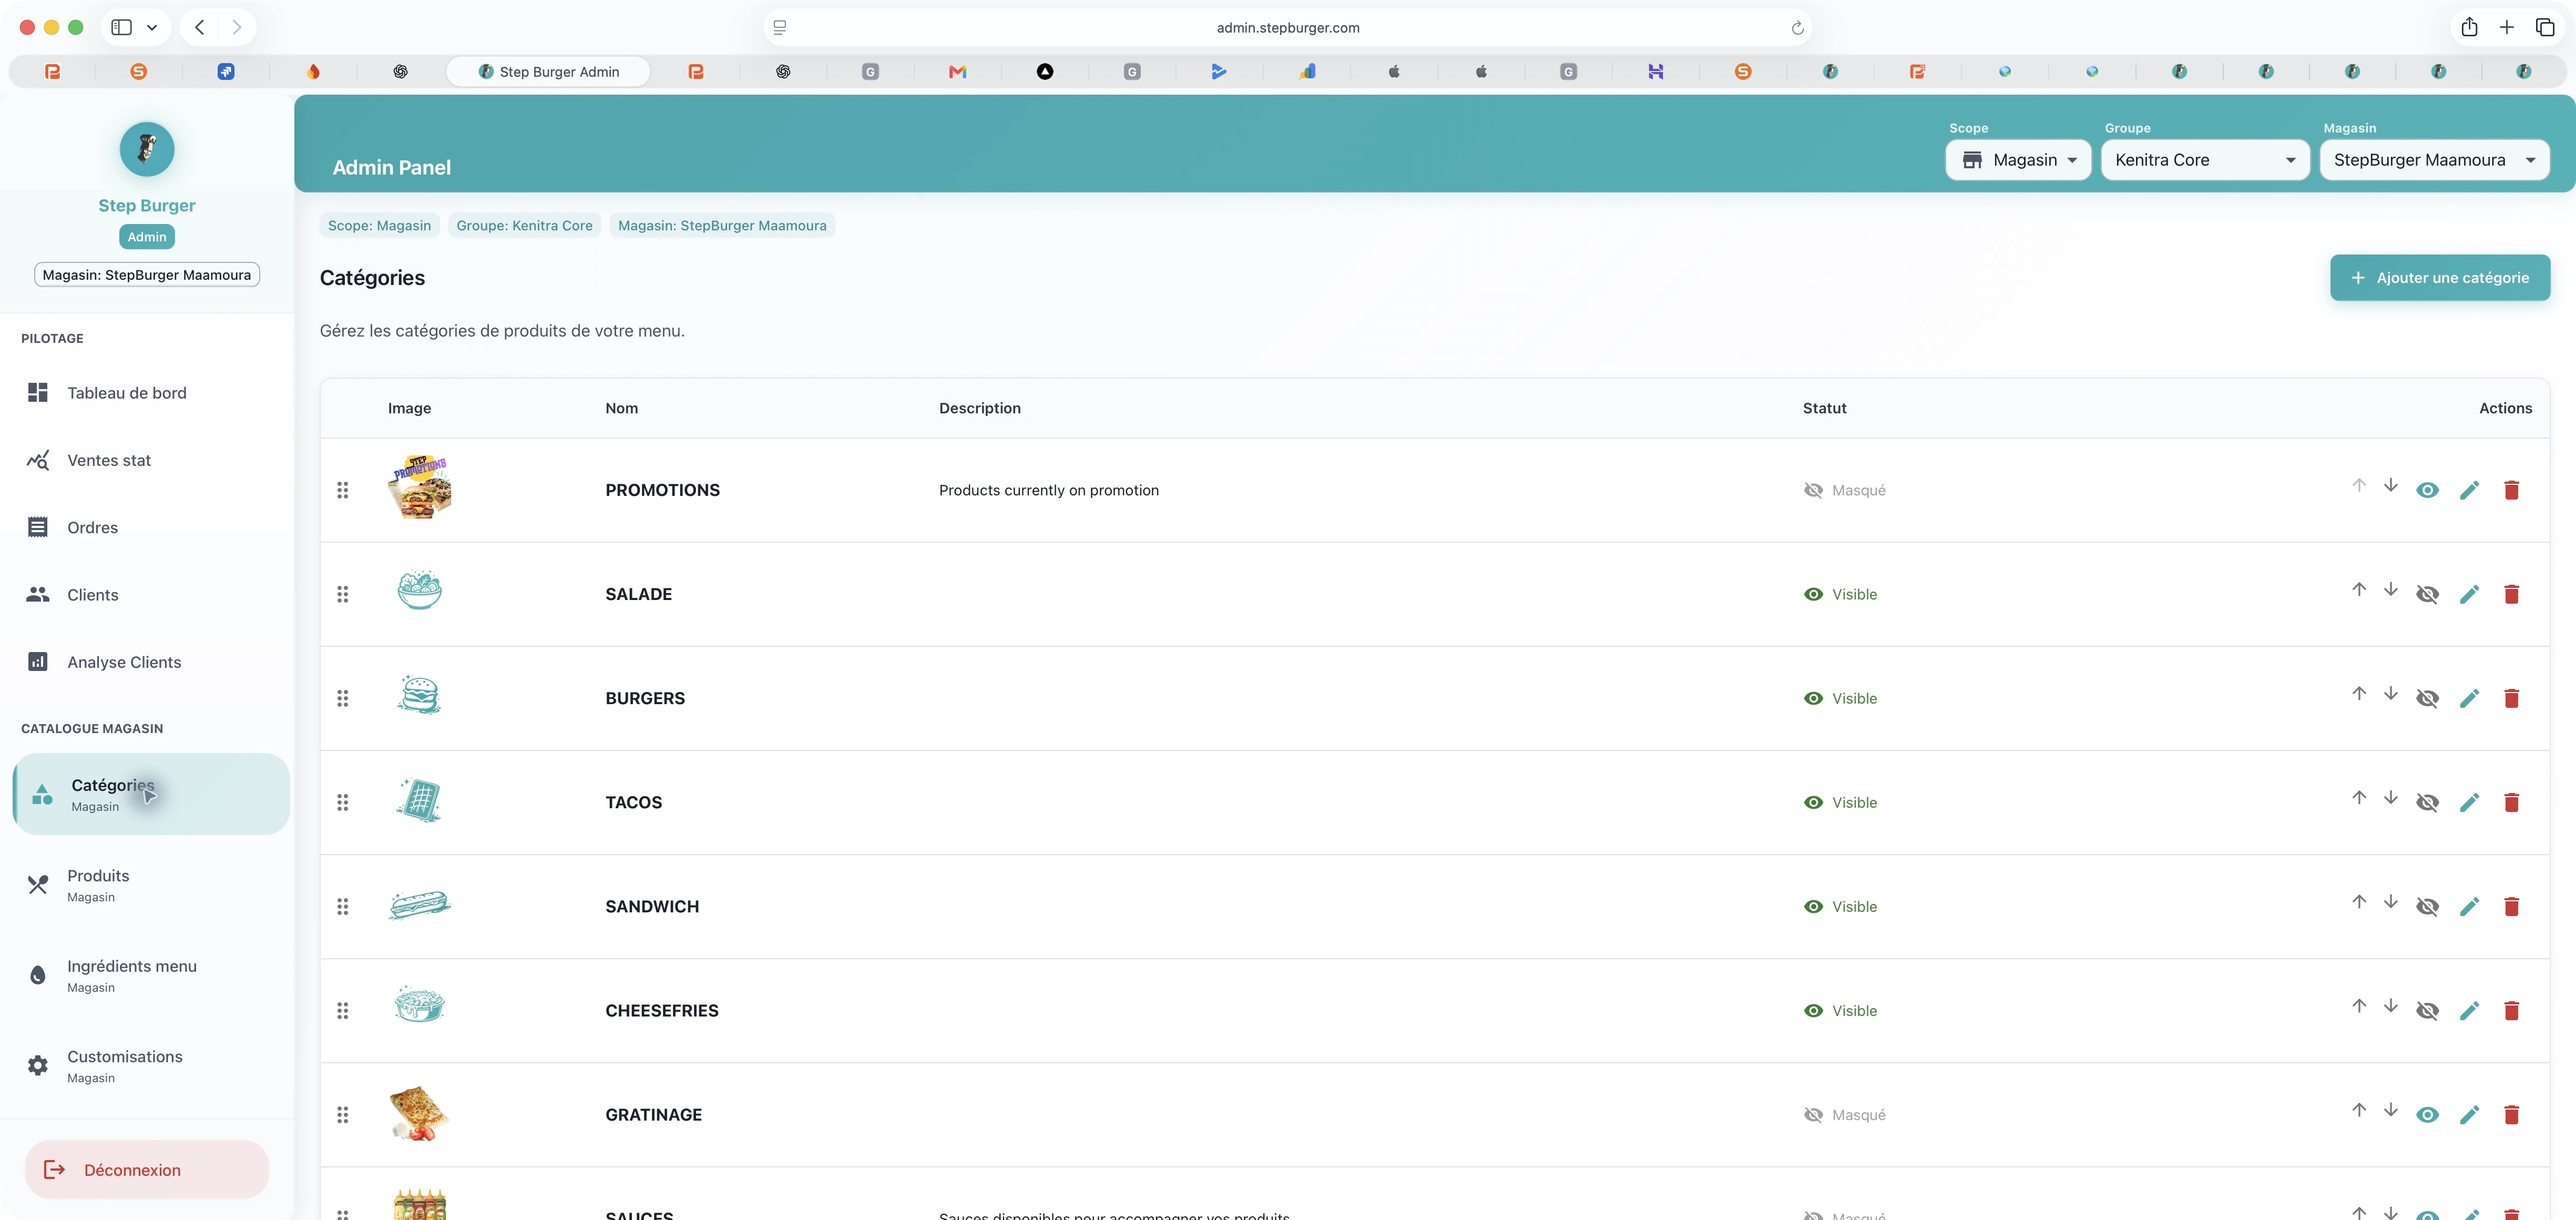This screenshot has width=2576, height=1220.
Task: Open the Analyse Clients page
Action: 147,662
